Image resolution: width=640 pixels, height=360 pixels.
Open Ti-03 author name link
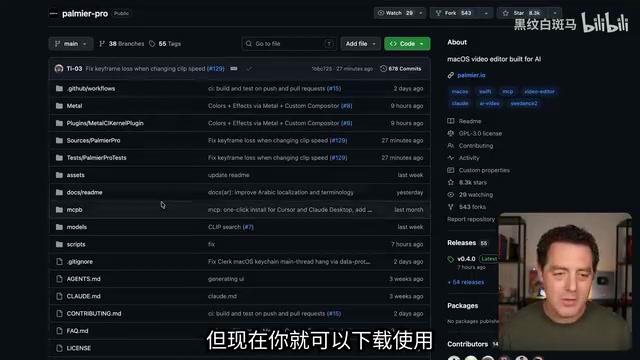pyautogui.click(x=74, y=69)
